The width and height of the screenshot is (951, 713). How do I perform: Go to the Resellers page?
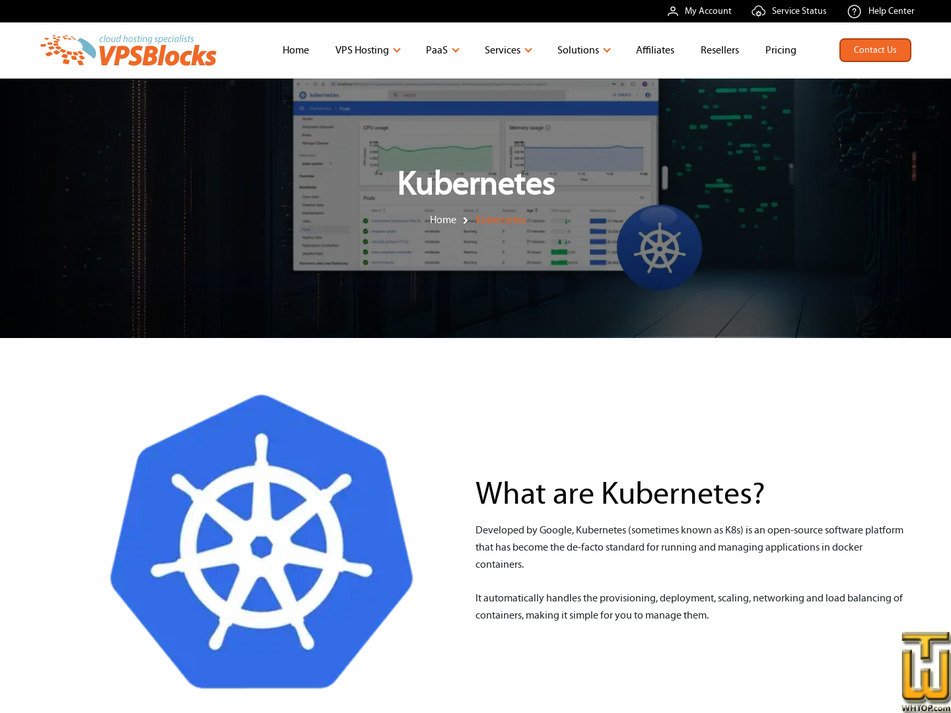click(x=719, y=50)
